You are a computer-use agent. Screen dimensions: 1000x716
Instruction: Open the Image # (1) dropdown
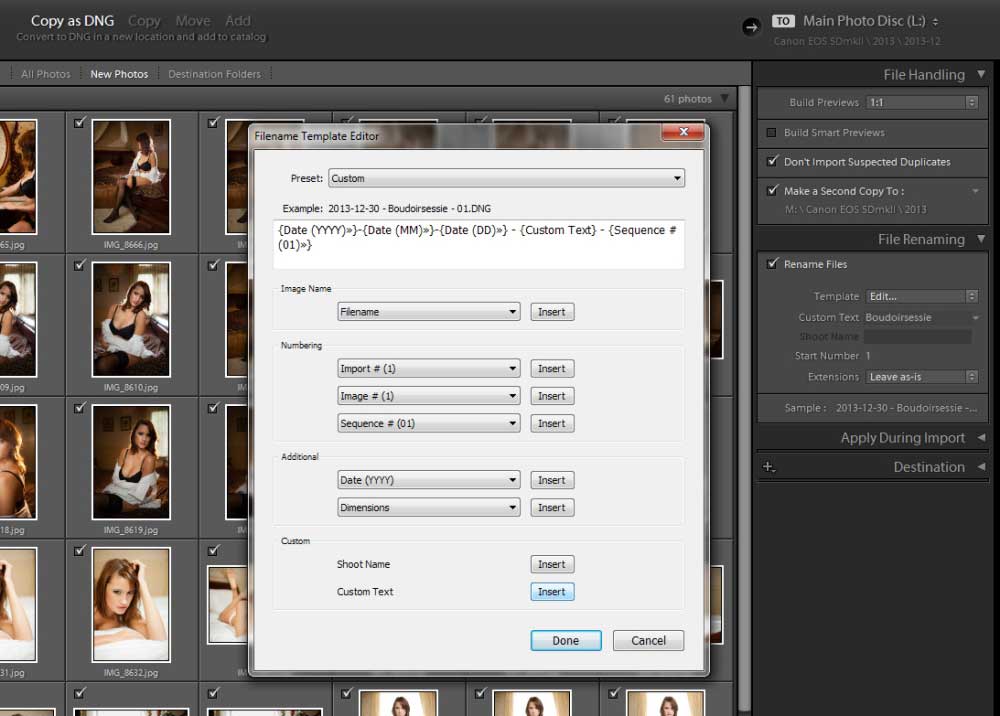pyautogui.click(x=429, y=396)
